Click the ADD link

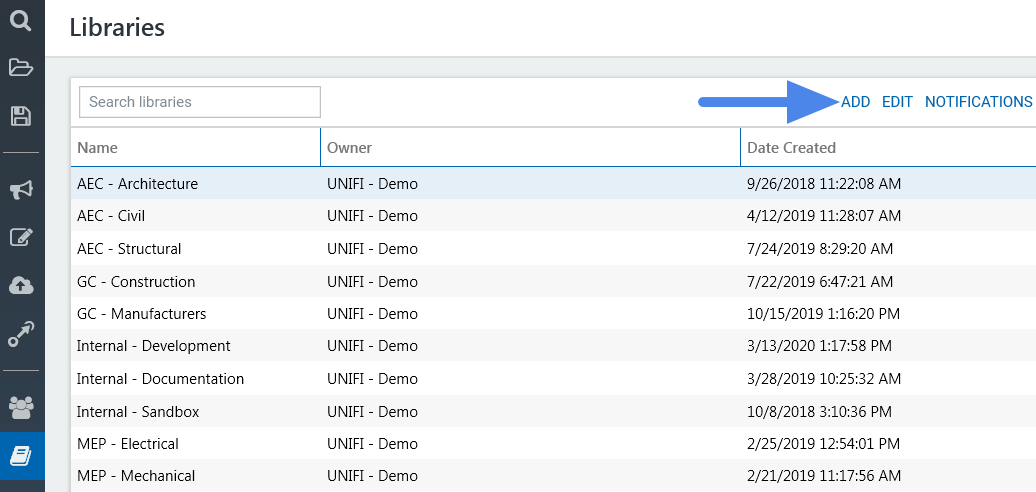click(856, 102)
